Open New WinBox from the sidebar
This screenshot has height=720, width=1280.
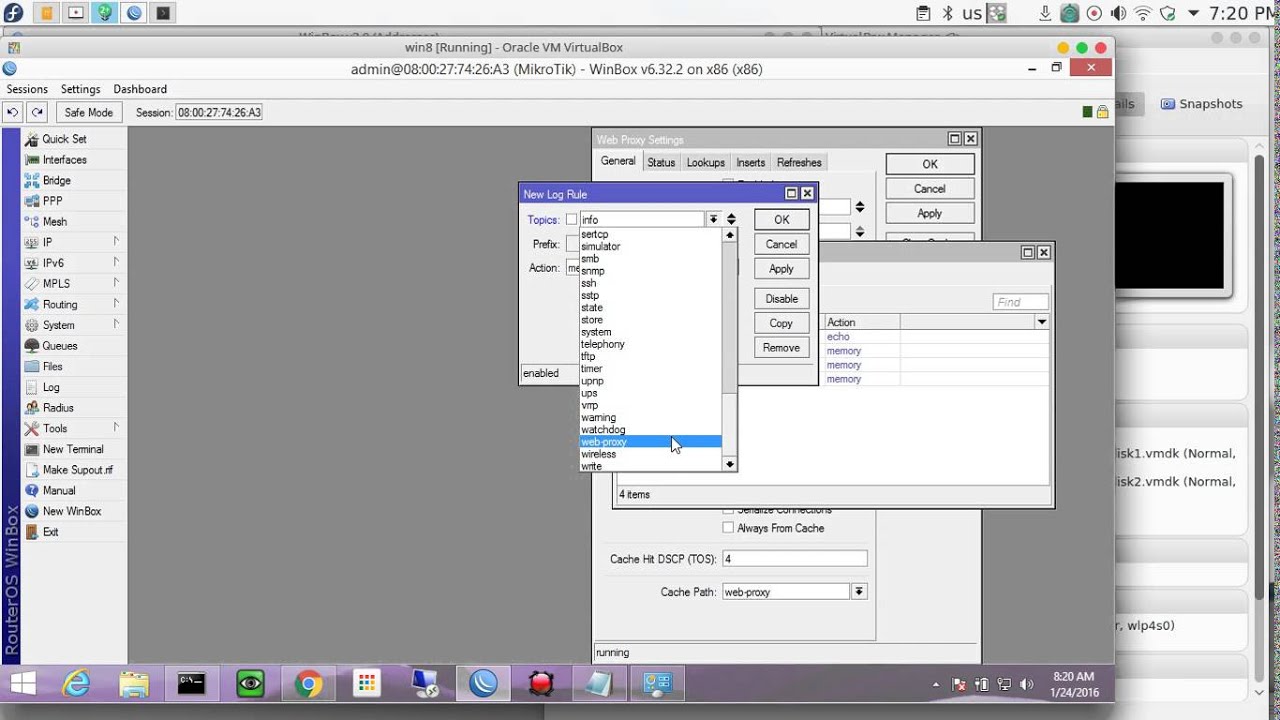coord(71,512)
